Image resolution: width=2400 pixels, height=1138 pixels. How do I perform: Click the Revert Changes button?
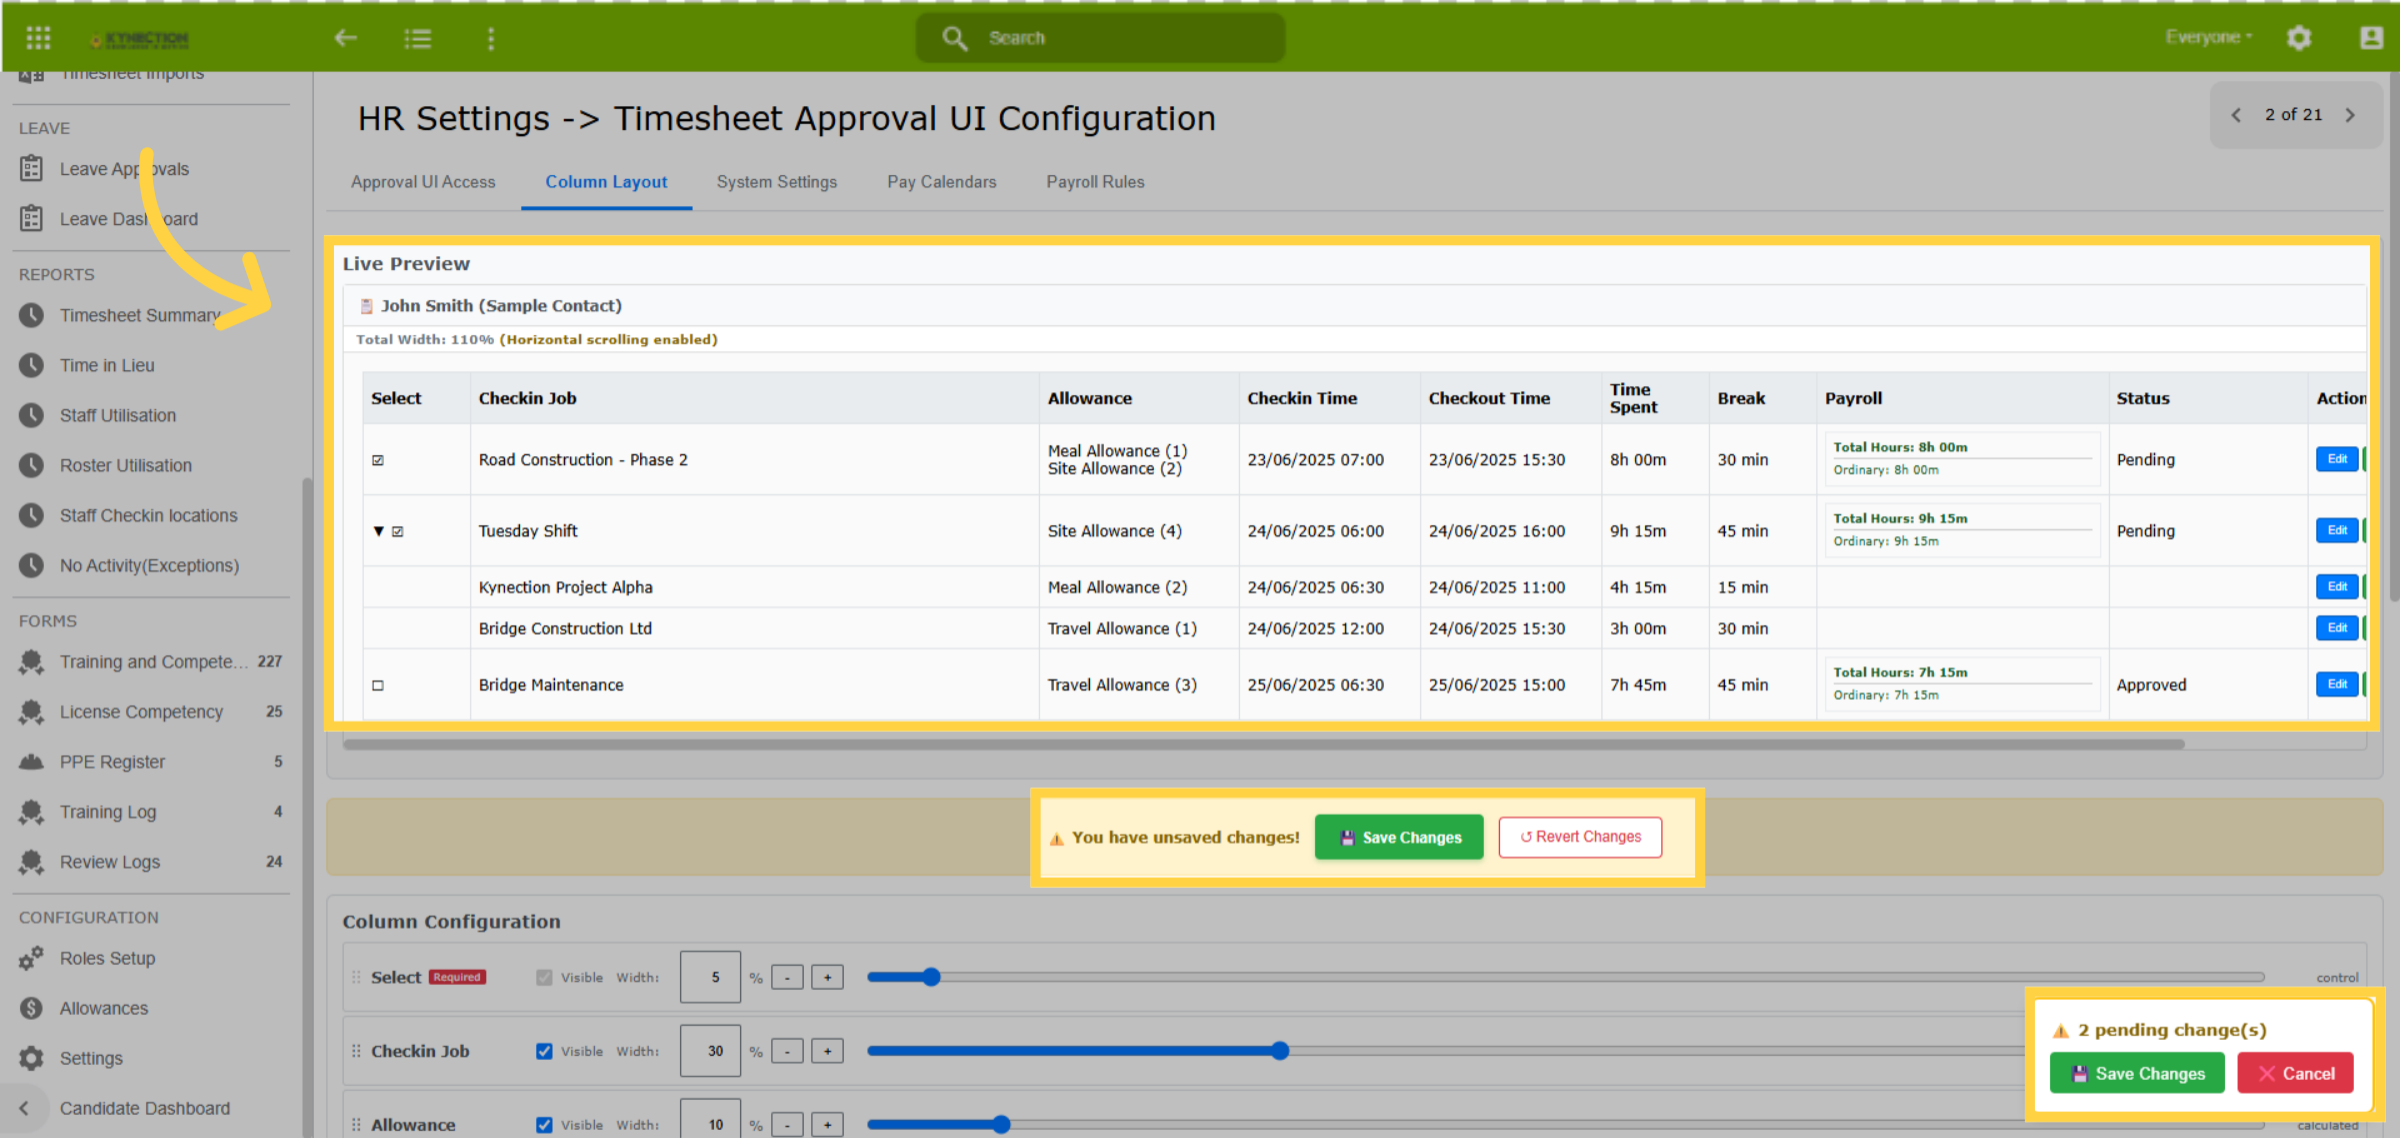1580,837
